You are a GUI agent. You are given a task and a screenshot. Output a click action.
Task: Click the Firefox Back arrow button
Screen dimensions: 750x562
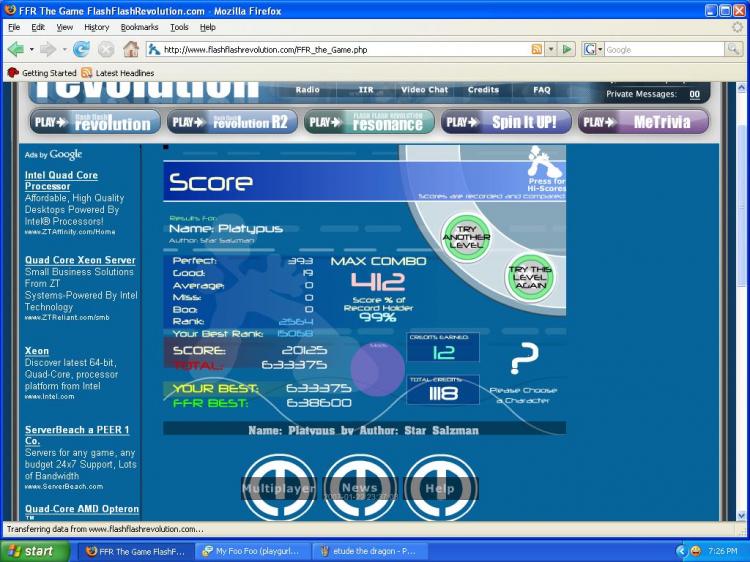coord(16,49)
